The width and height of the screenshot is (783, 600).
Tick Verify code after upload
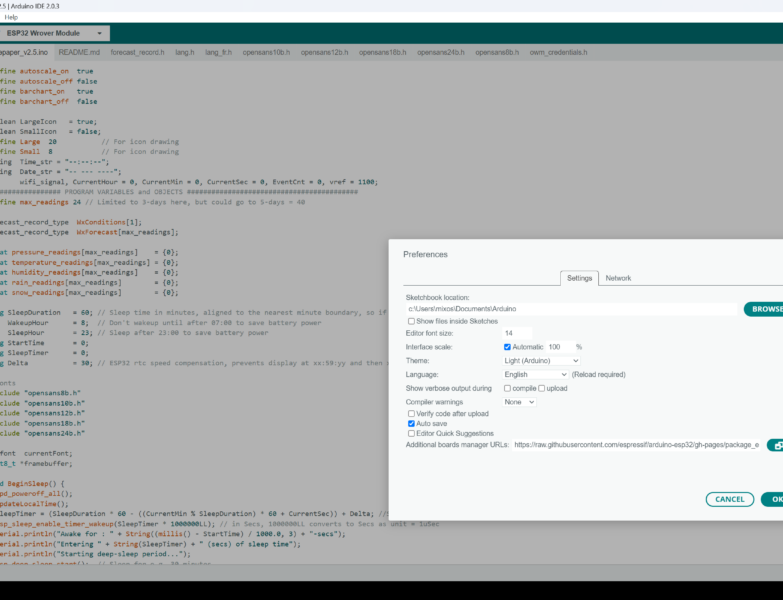tap(412, 413)
